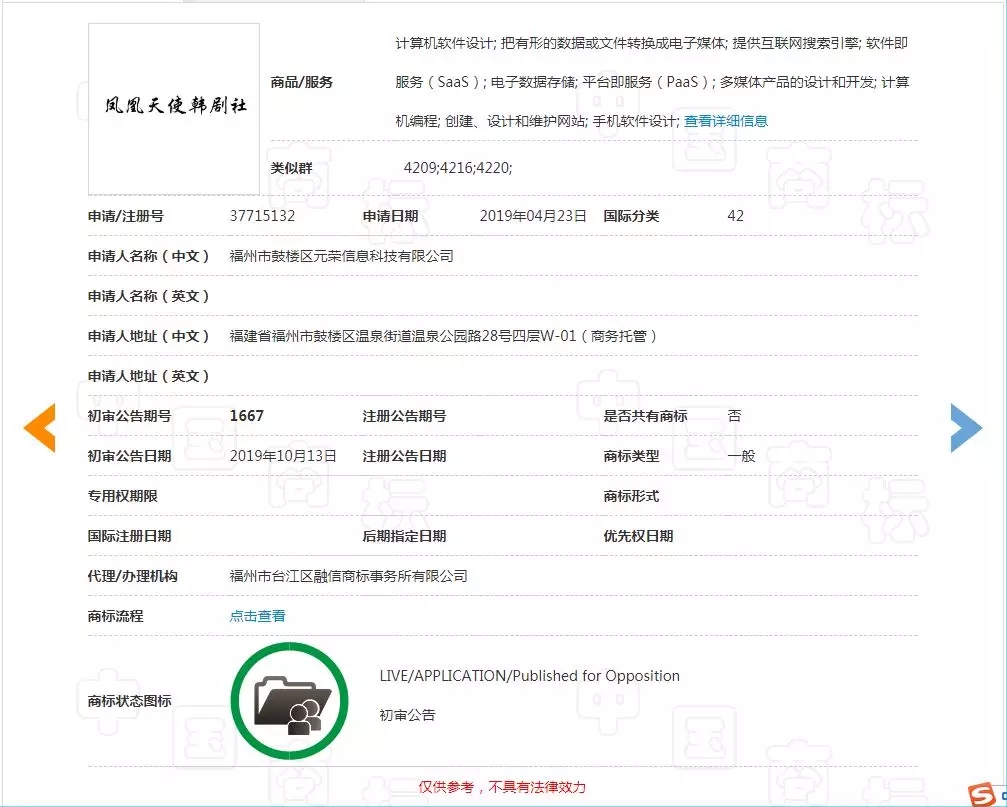Click the 后期指定日期 label
1007x807 pixels.
pos(405,535)
